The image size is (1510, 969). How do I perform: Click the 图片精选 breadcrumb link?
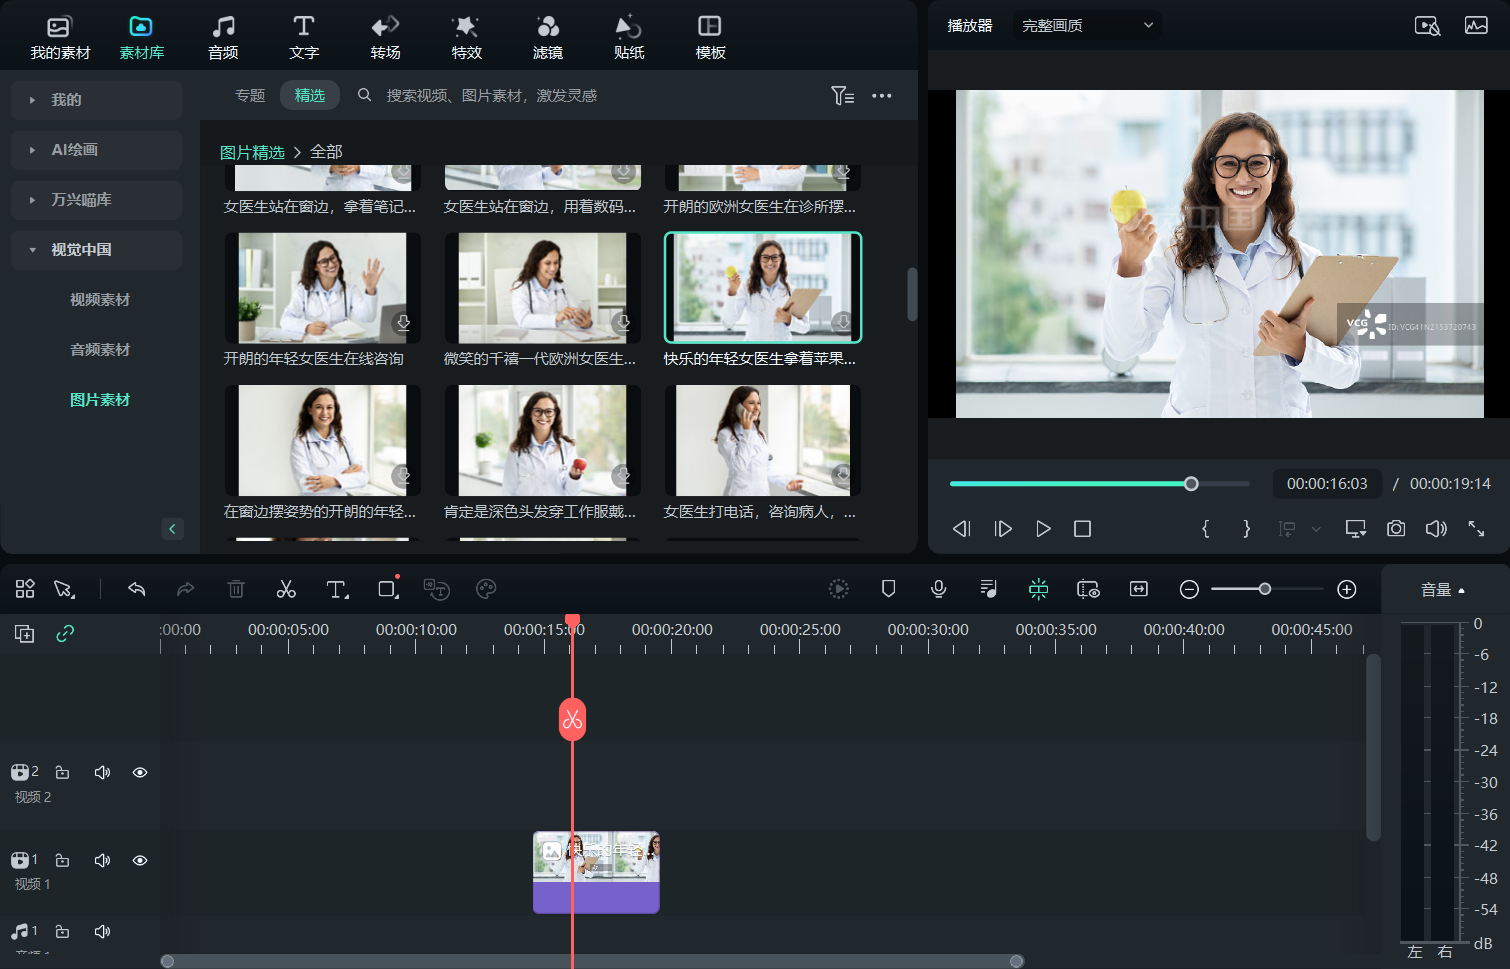252,152
